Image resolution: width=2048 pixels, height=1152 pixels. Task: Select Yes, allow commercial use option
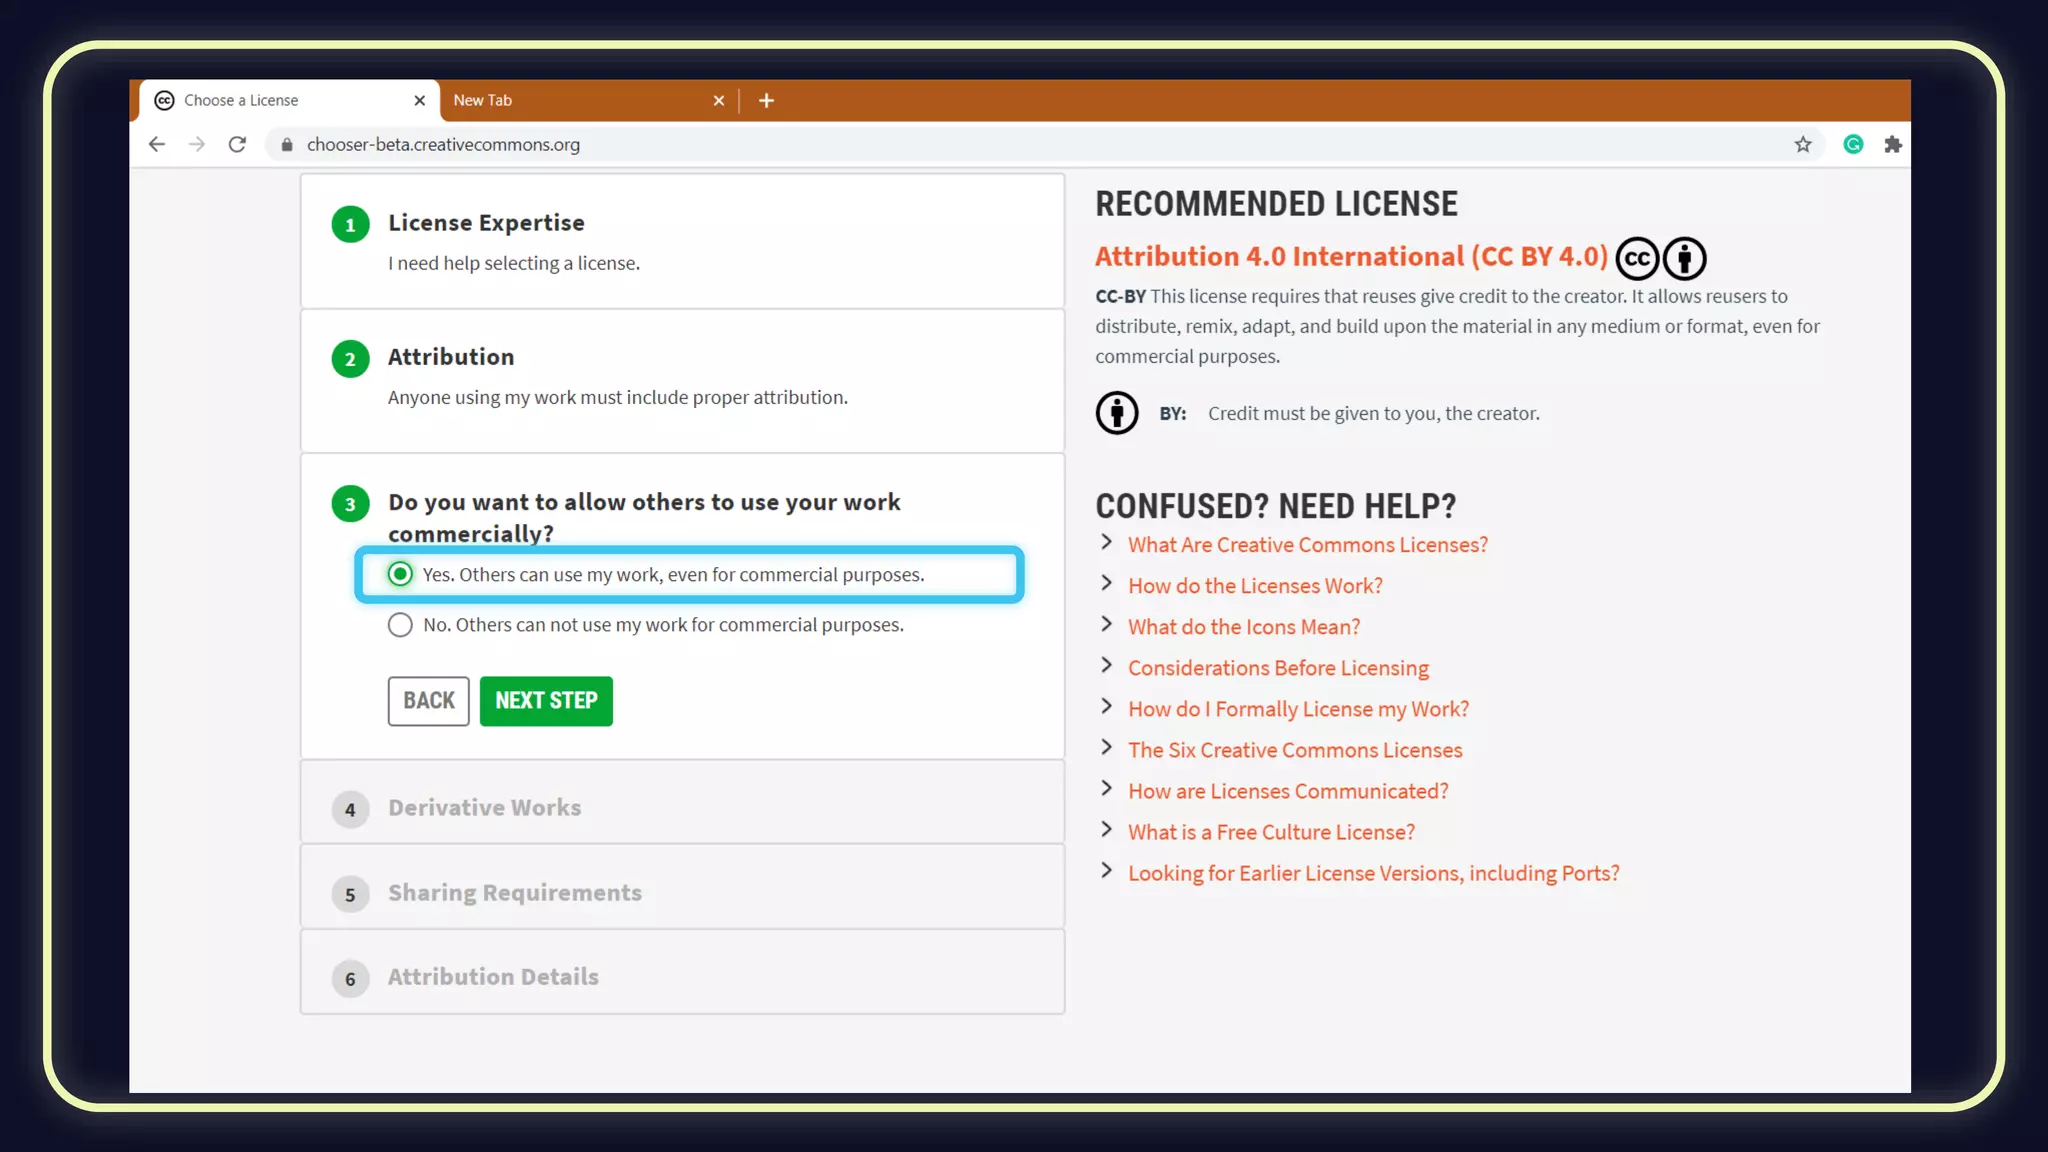coord(400,574)
